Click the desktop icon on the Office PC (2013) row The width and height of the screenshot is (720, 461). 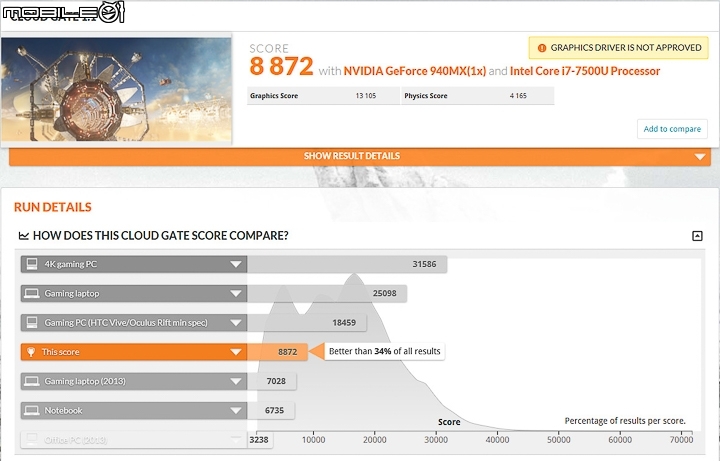pos(32,439)
